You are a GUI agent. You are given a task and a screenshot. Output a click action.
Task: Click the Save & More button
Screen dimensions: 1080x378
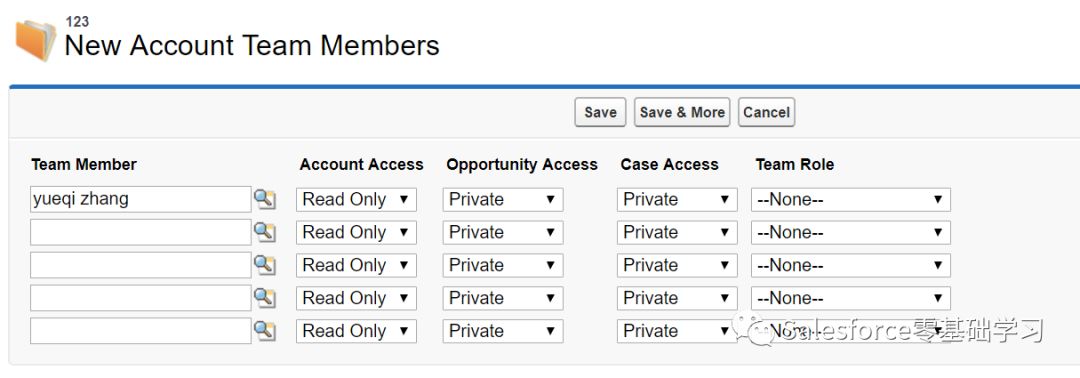click(x=682, y=112)
